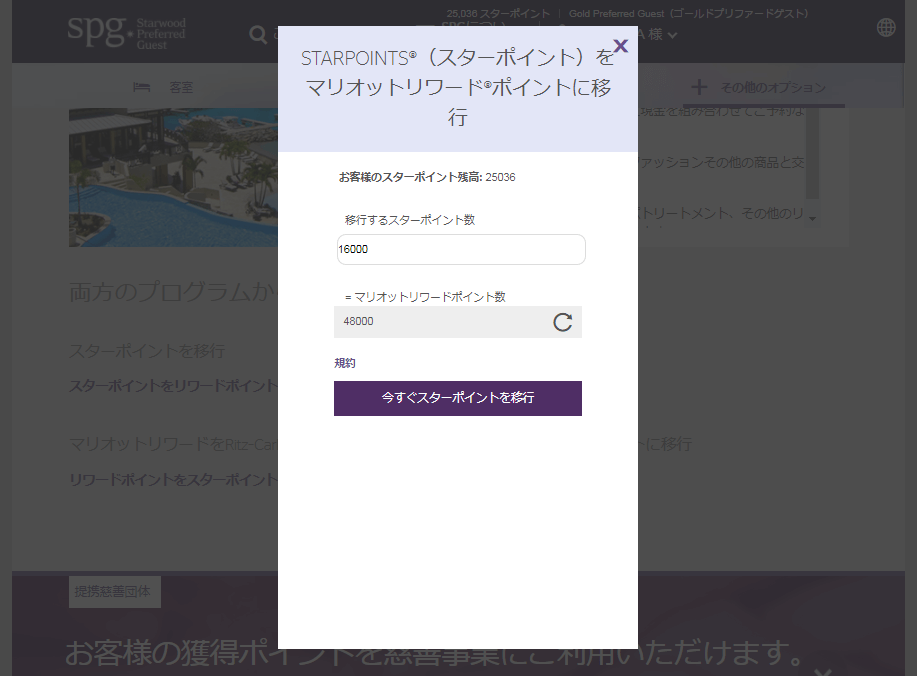Click the plus icon beside その他のオプション

coord(700,87)
